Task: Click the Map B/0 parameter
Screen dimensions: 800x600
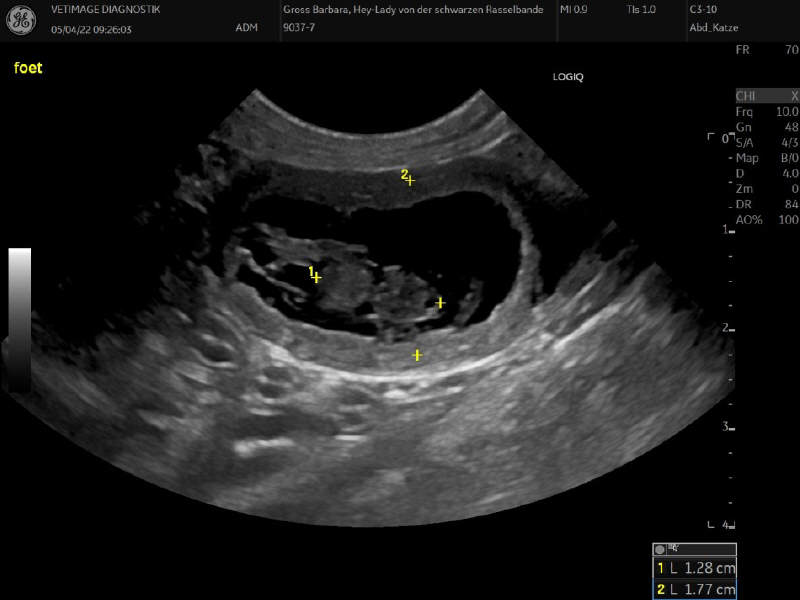Action: point(767,158)
